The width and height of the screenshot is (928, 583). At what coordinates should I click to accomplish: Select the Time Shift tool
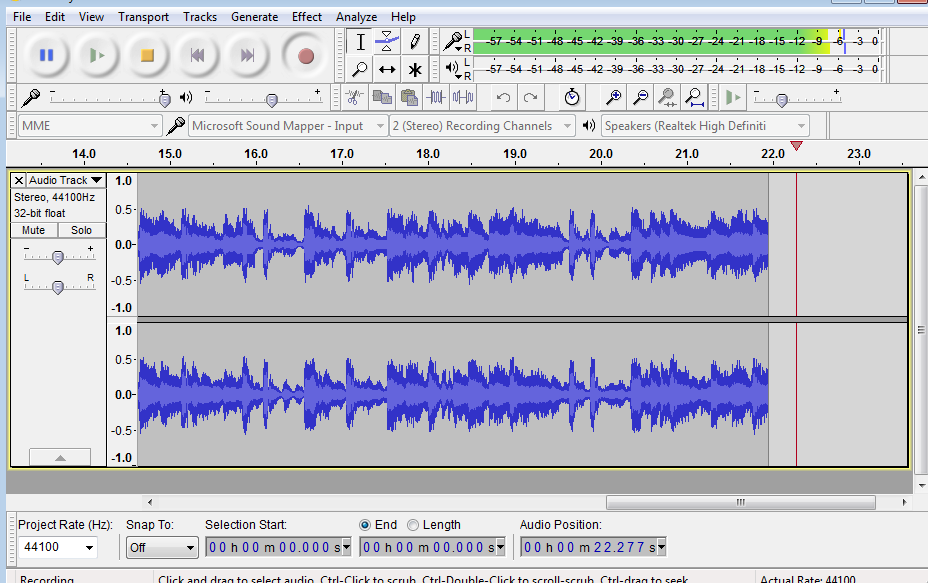(x=387, y=69)
